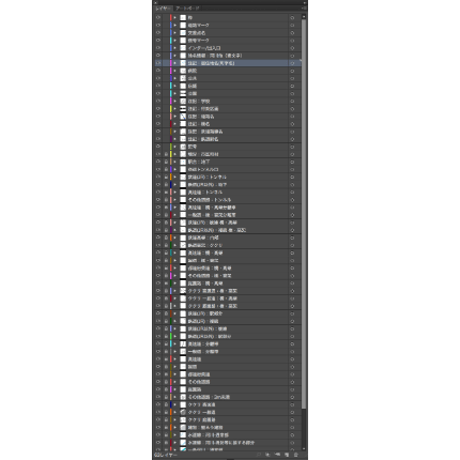
Task: Expand the 病院 layer contents
Action: (x=175, y=71)
